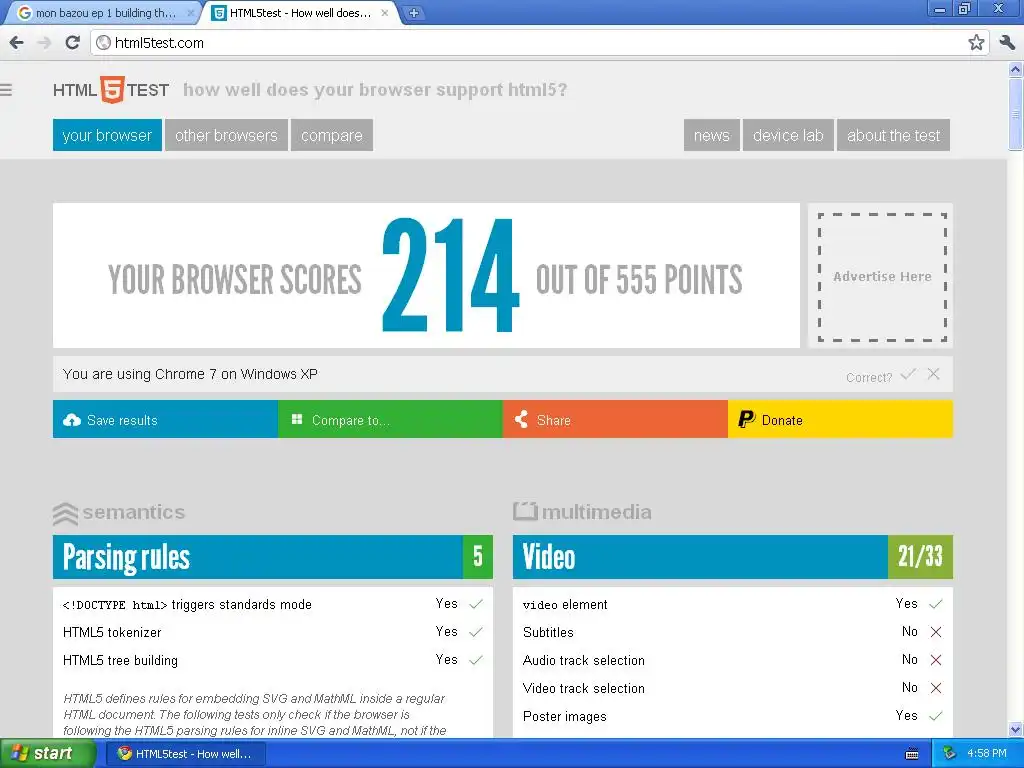
Task: Click HTML5 tree building row
Action: [x=273, y=660]
